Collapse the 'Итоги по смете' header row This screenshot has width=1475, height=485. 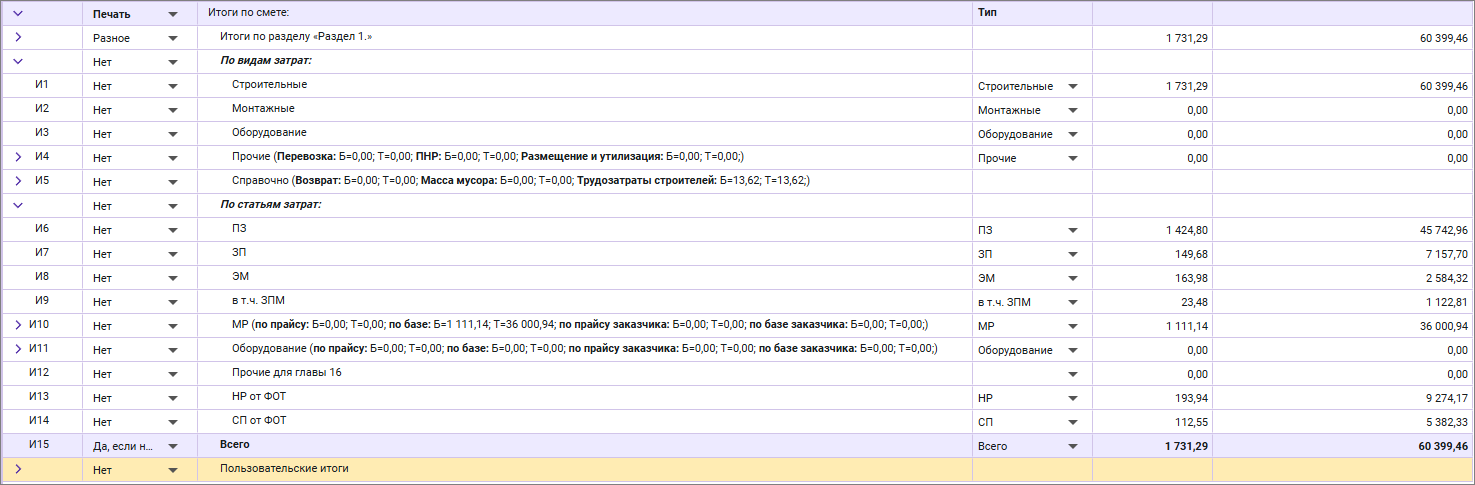17,14
